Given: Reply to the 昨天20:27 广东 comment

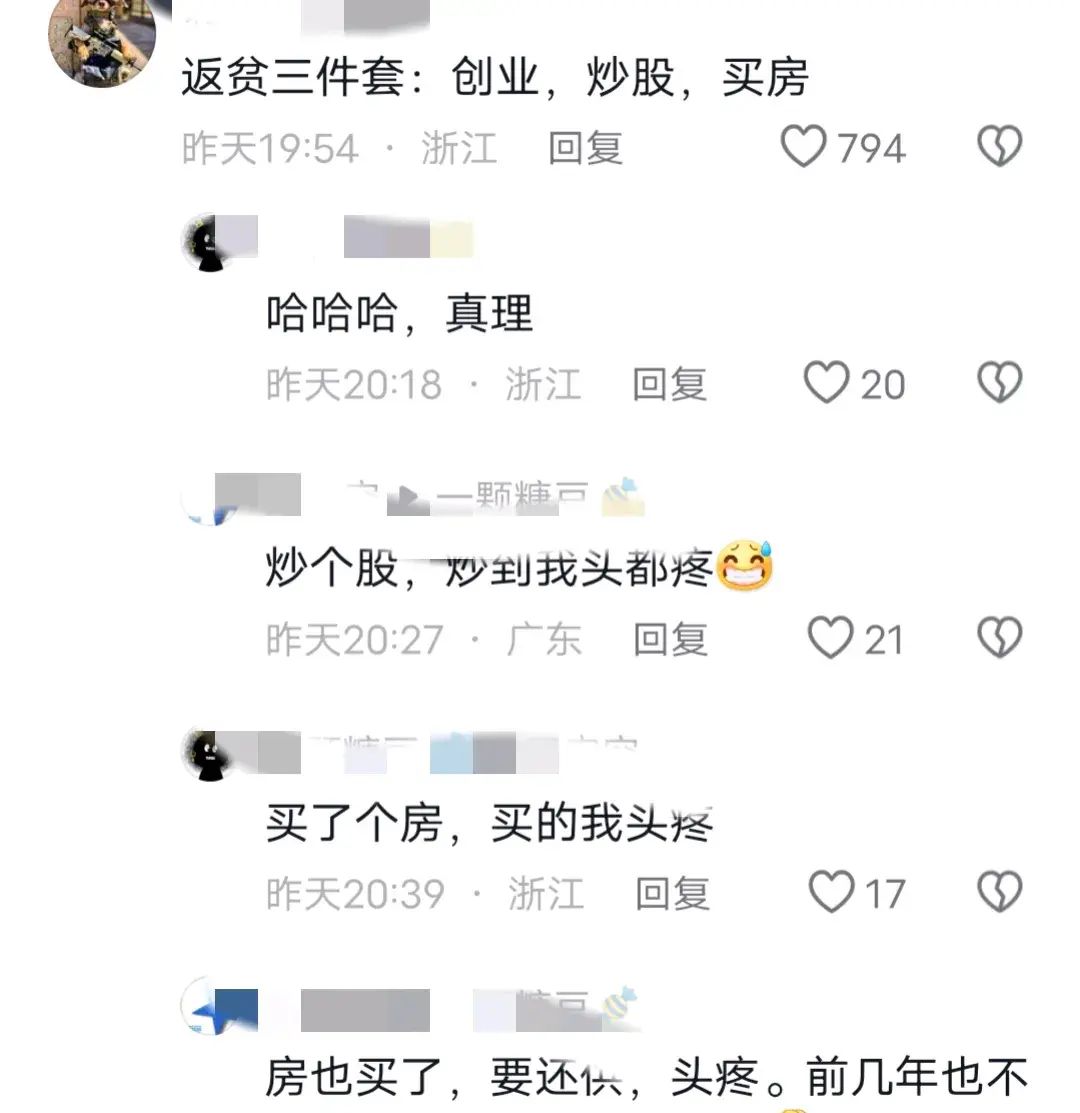Looking at the screenshot, I should pos(671,639).
